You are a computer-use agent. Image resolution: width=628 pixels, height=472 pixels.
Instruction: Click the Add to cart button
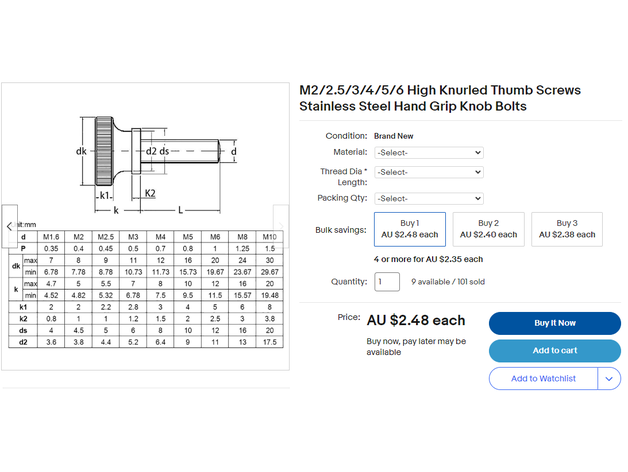tap(554, 351)
